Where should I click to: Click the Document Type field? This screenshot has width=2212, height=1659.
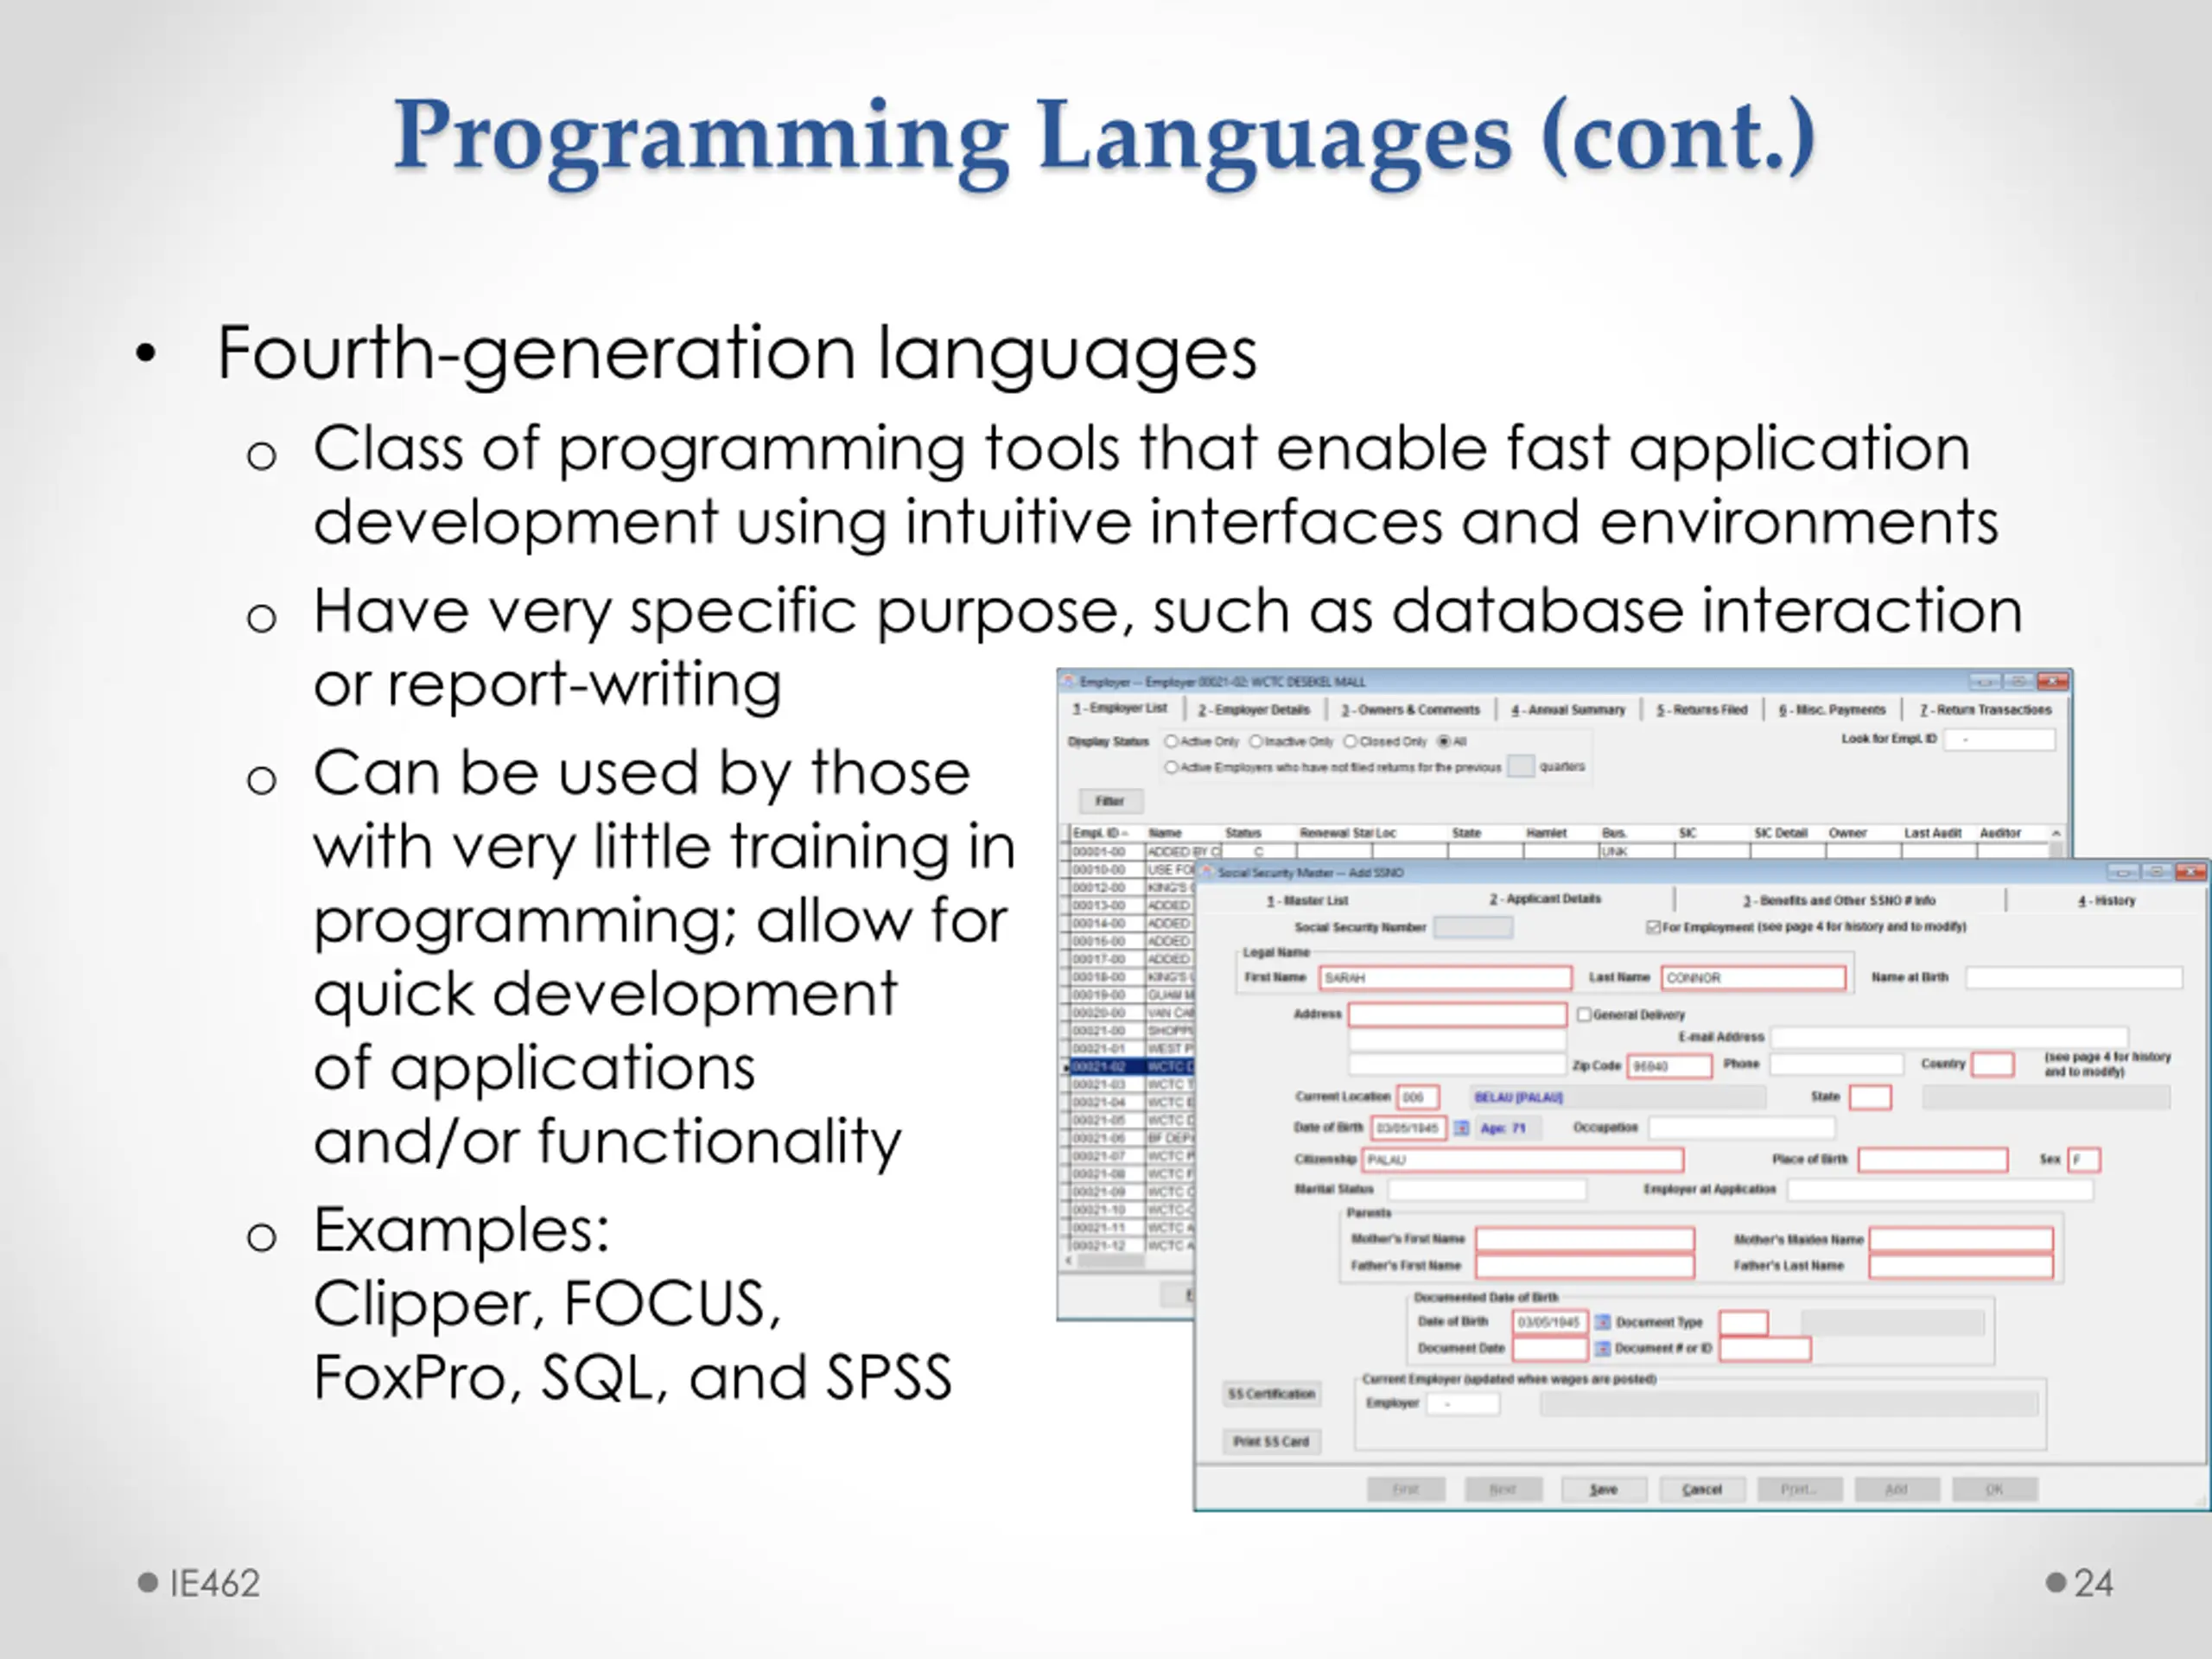[x=1743, y=1322]
